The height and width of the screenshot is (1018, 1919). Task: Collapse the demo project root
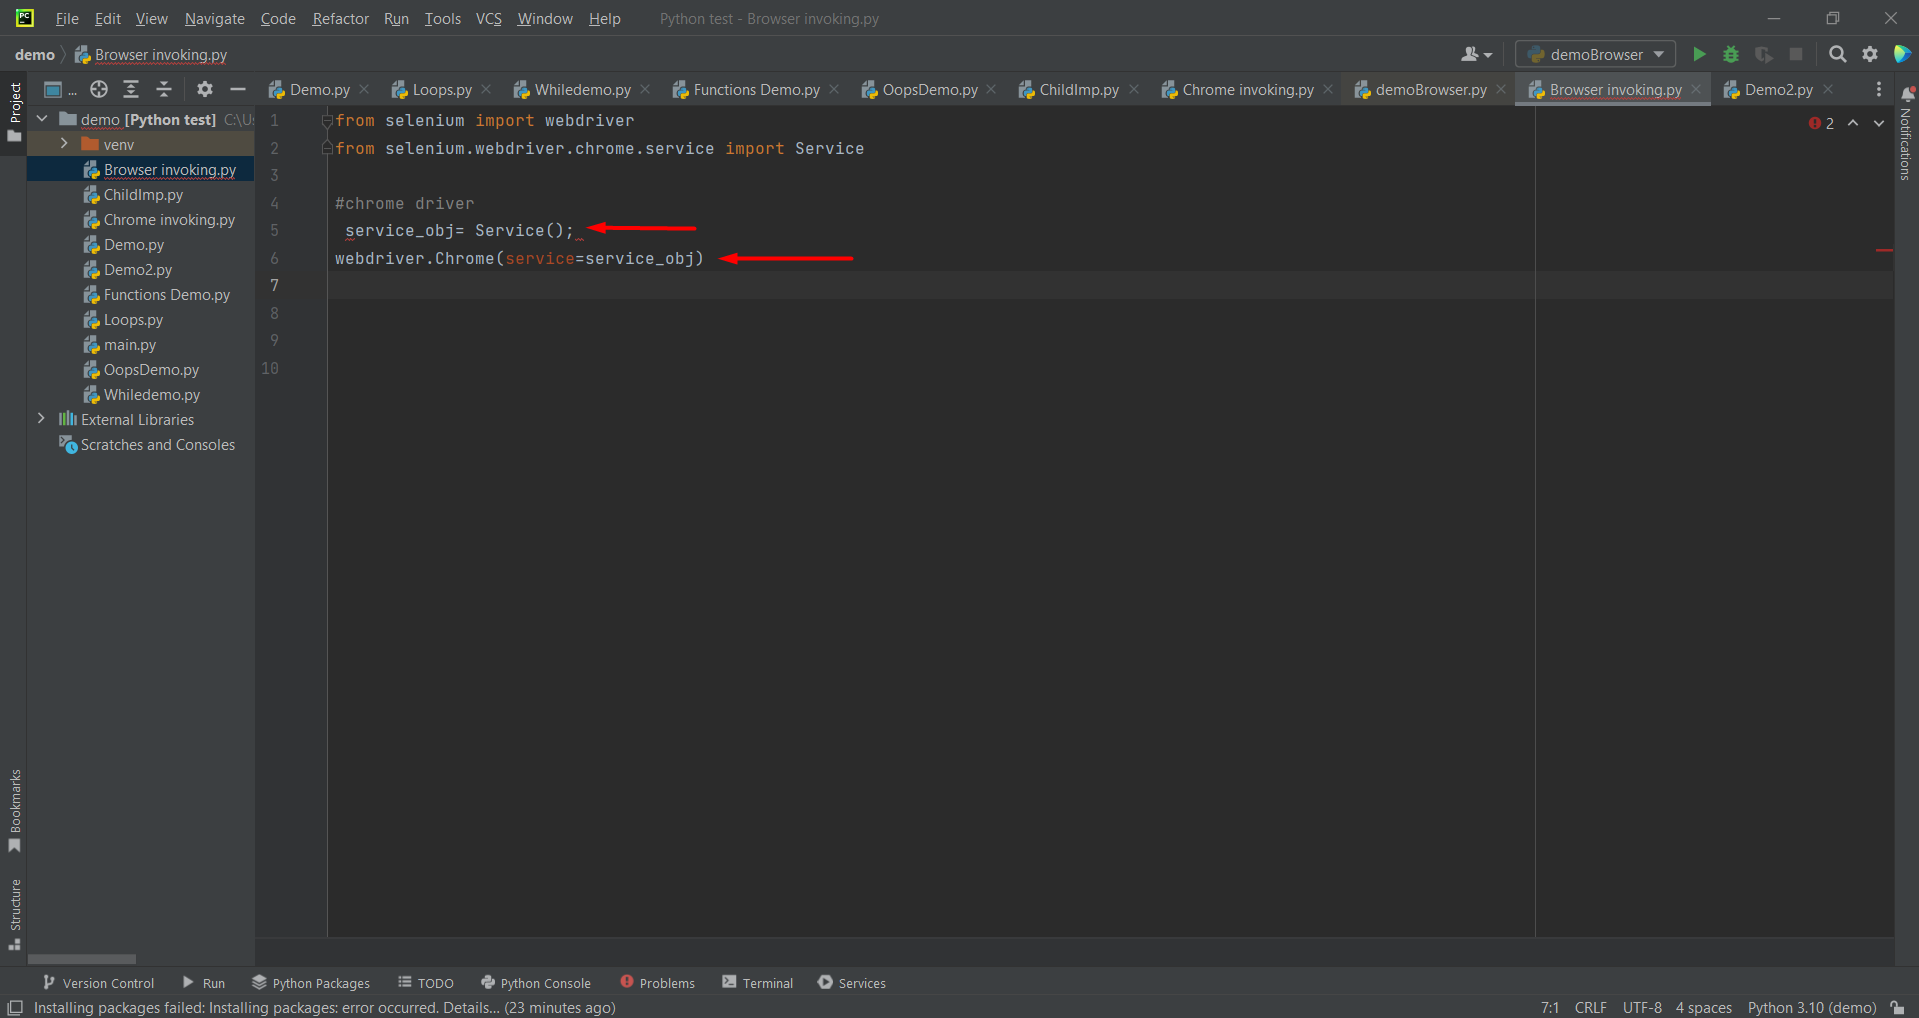click(42, 119)
